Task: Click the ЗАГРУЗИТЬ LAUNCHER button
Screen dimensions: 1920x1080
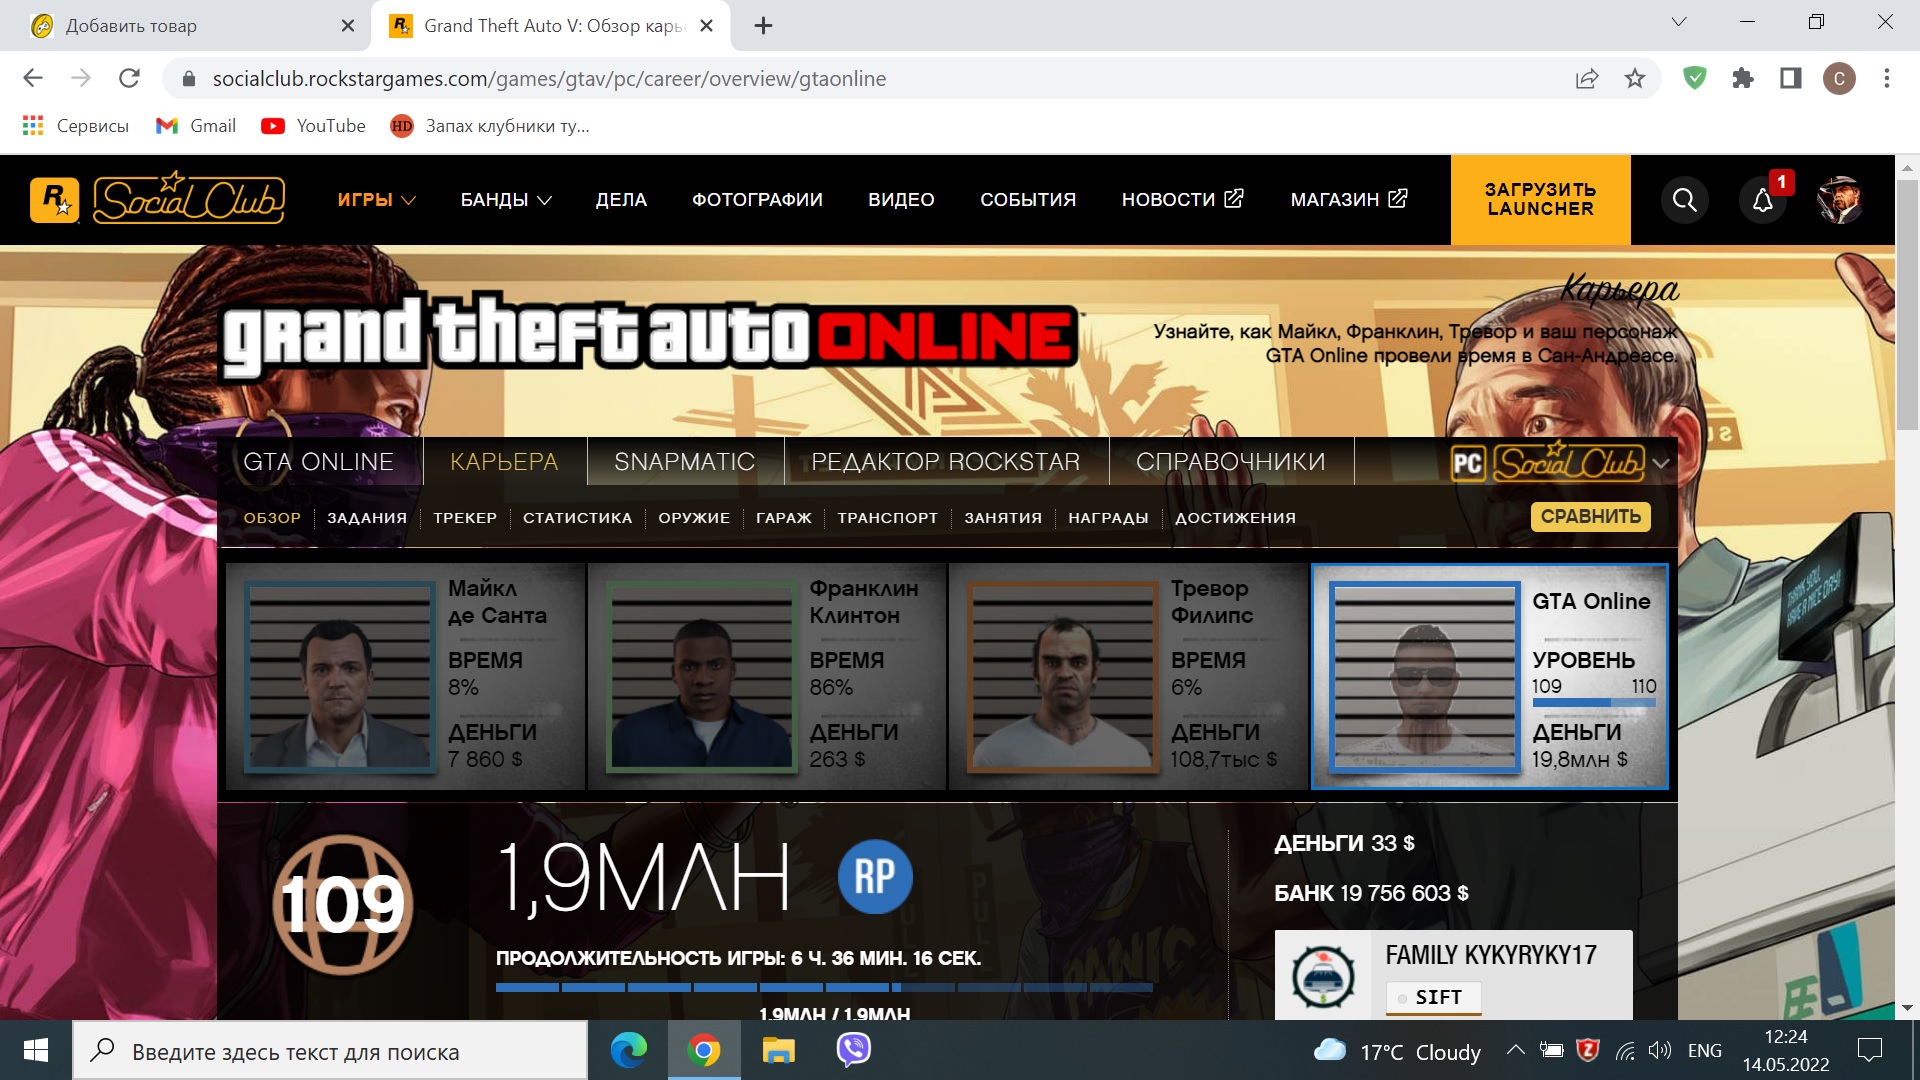Action: click(x=1540, y=200)
